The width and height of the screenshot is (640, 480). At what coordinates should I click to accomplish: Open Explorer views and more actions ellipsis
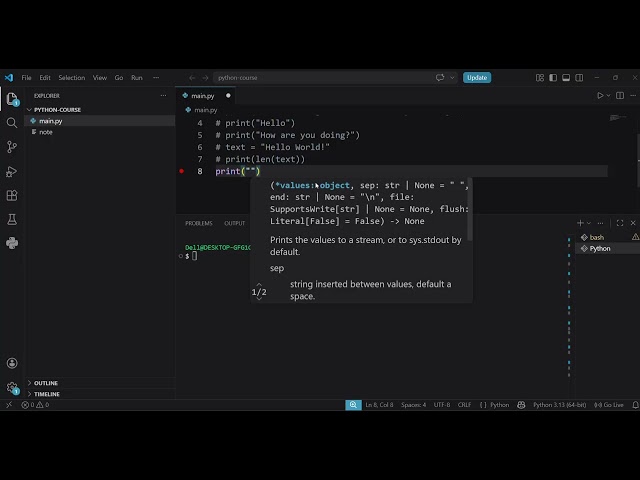click(163, 96)
